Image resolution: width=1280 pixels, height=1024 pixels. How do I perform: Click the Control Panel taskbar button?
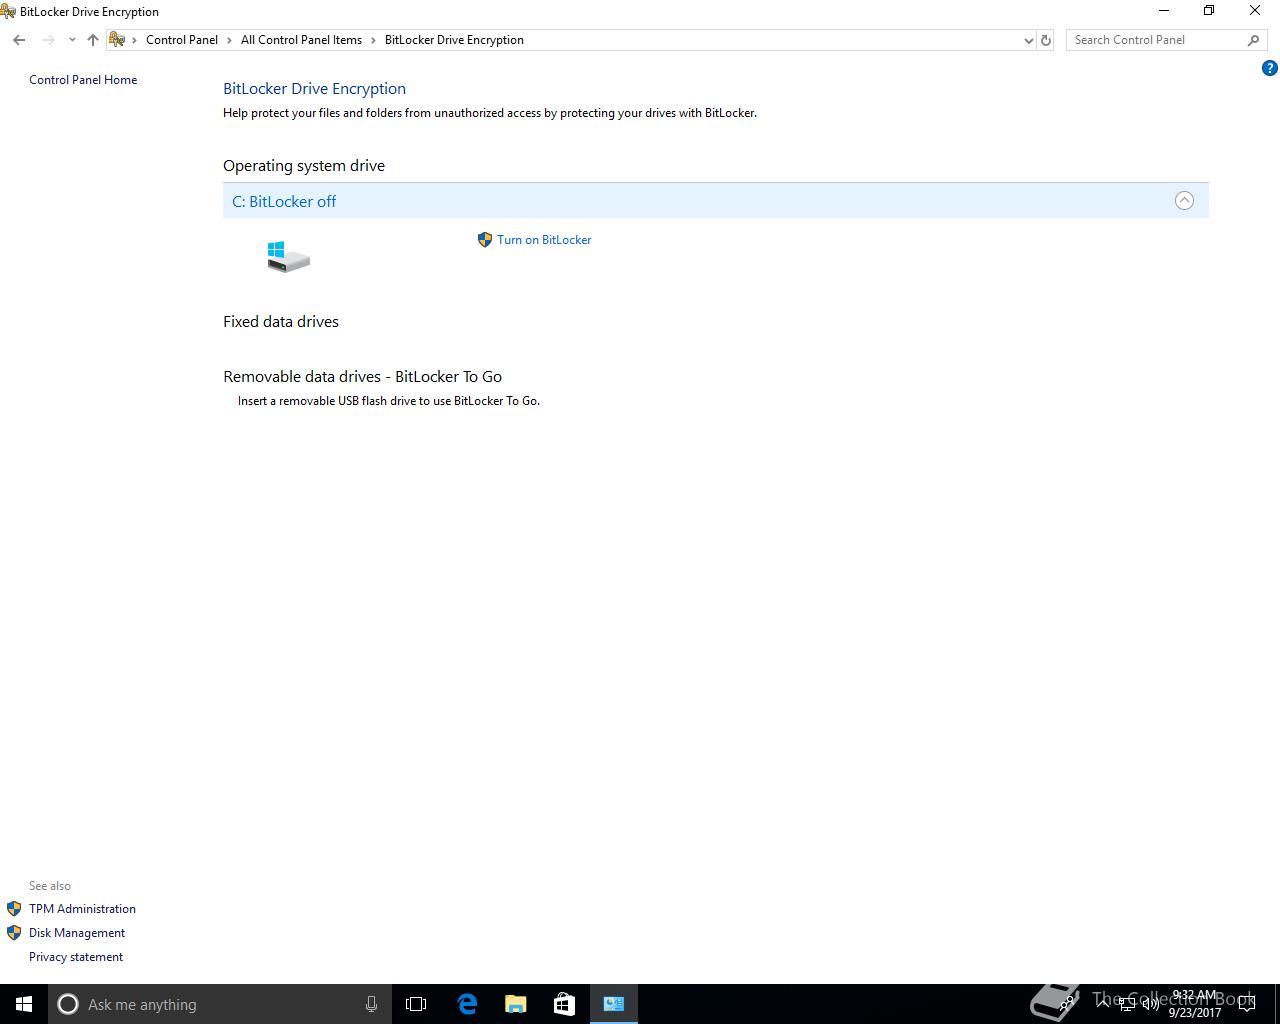click(x=614, y=1004)
